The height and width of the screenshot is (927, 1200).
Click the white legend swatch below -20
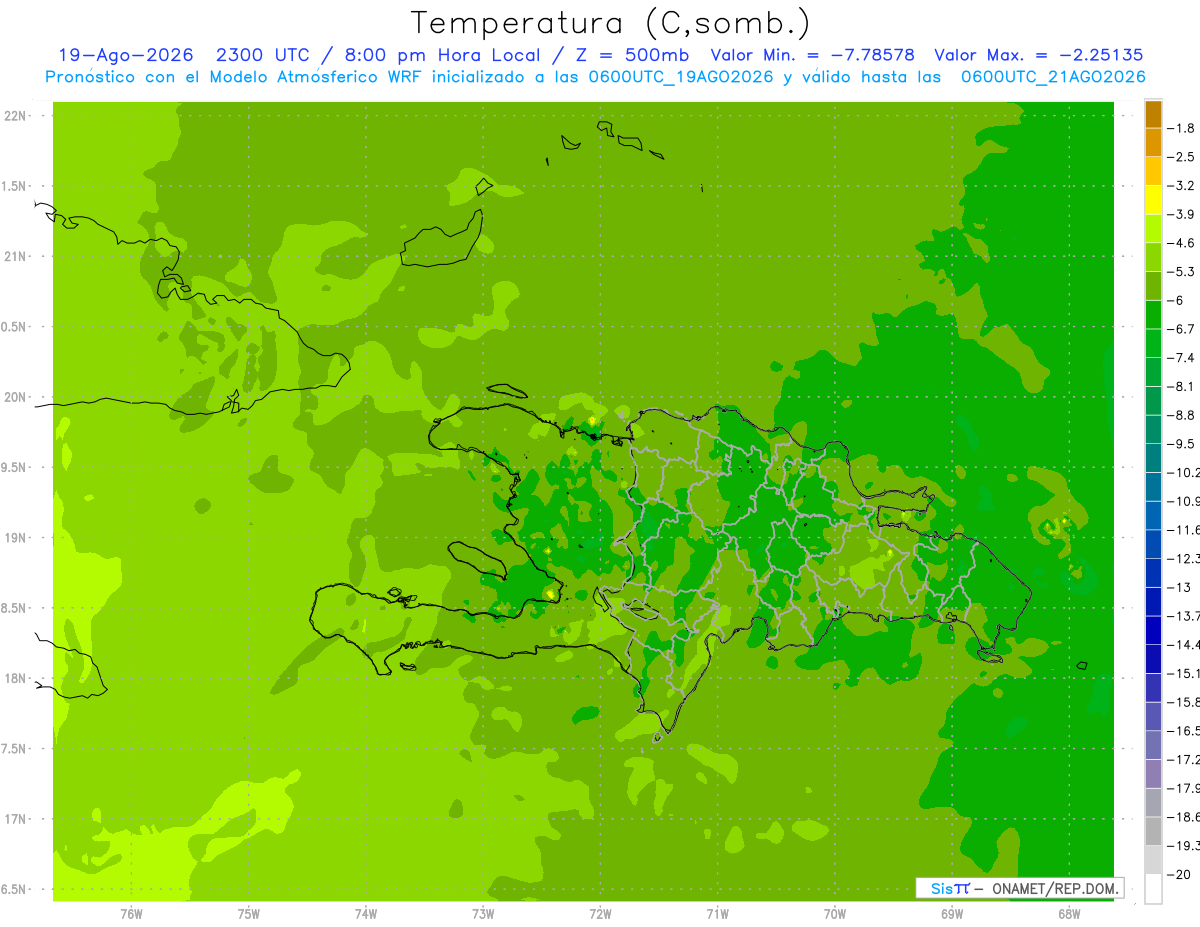1153,888
